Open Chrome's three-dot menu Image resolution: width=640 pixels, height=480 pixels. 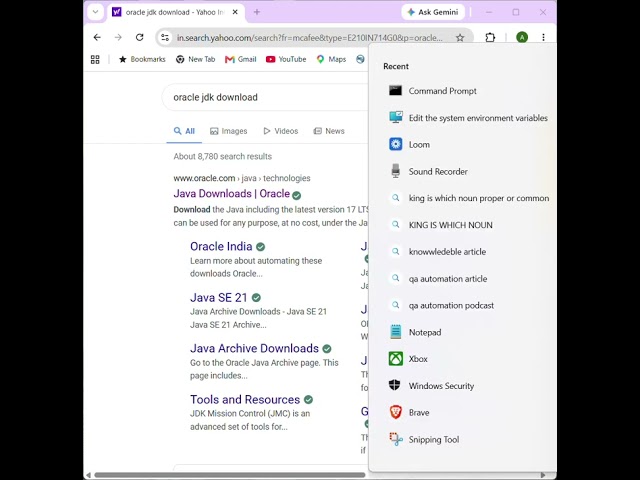pos(543,38)
